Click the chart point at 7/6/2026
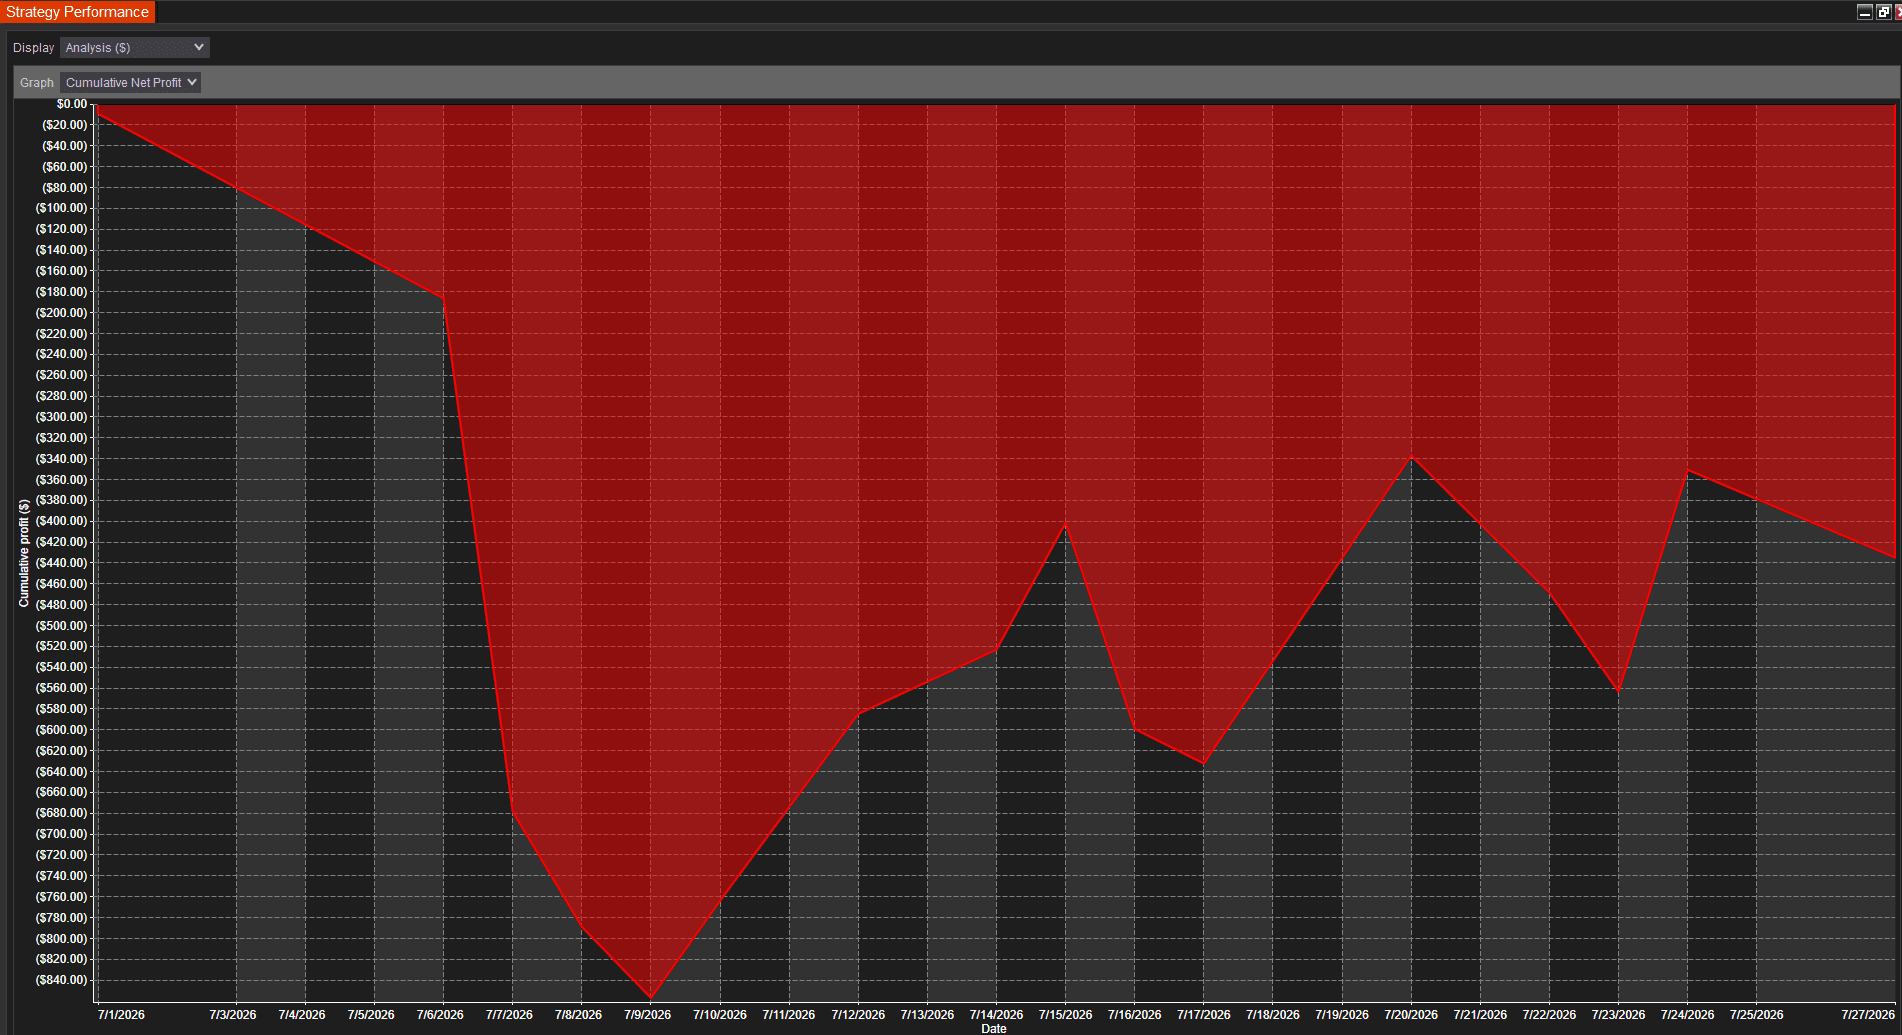Screen dimensions: 1902x1035 [443, 298]
